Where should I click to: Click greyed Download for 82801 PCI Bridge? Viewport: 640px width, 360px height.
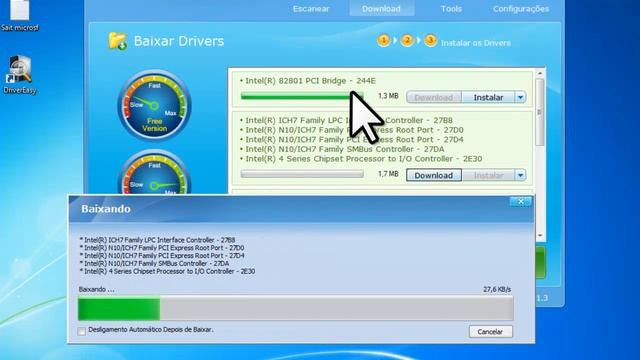click(x=434, y=97)
